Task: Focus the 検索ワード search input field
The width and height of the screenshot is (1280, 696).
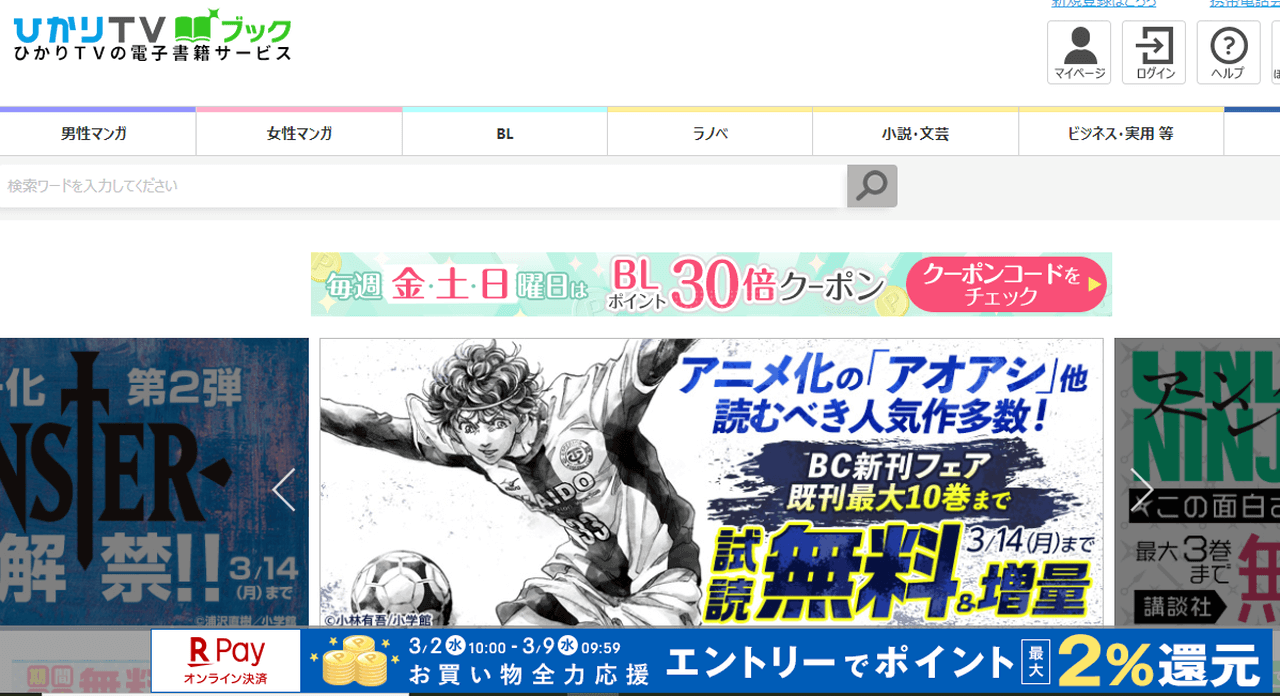Action: (x=422, y=186)
